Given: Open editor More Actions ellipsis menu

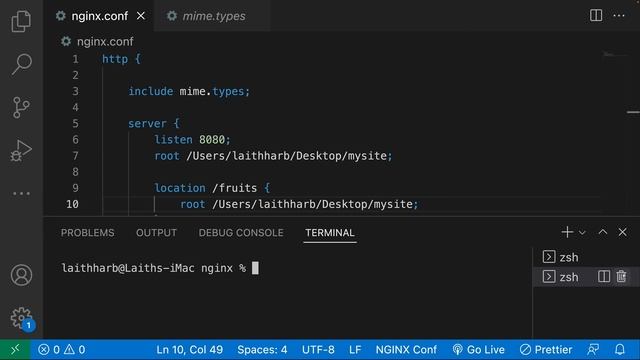Looking at the screenshot, I should pos(619,16).
